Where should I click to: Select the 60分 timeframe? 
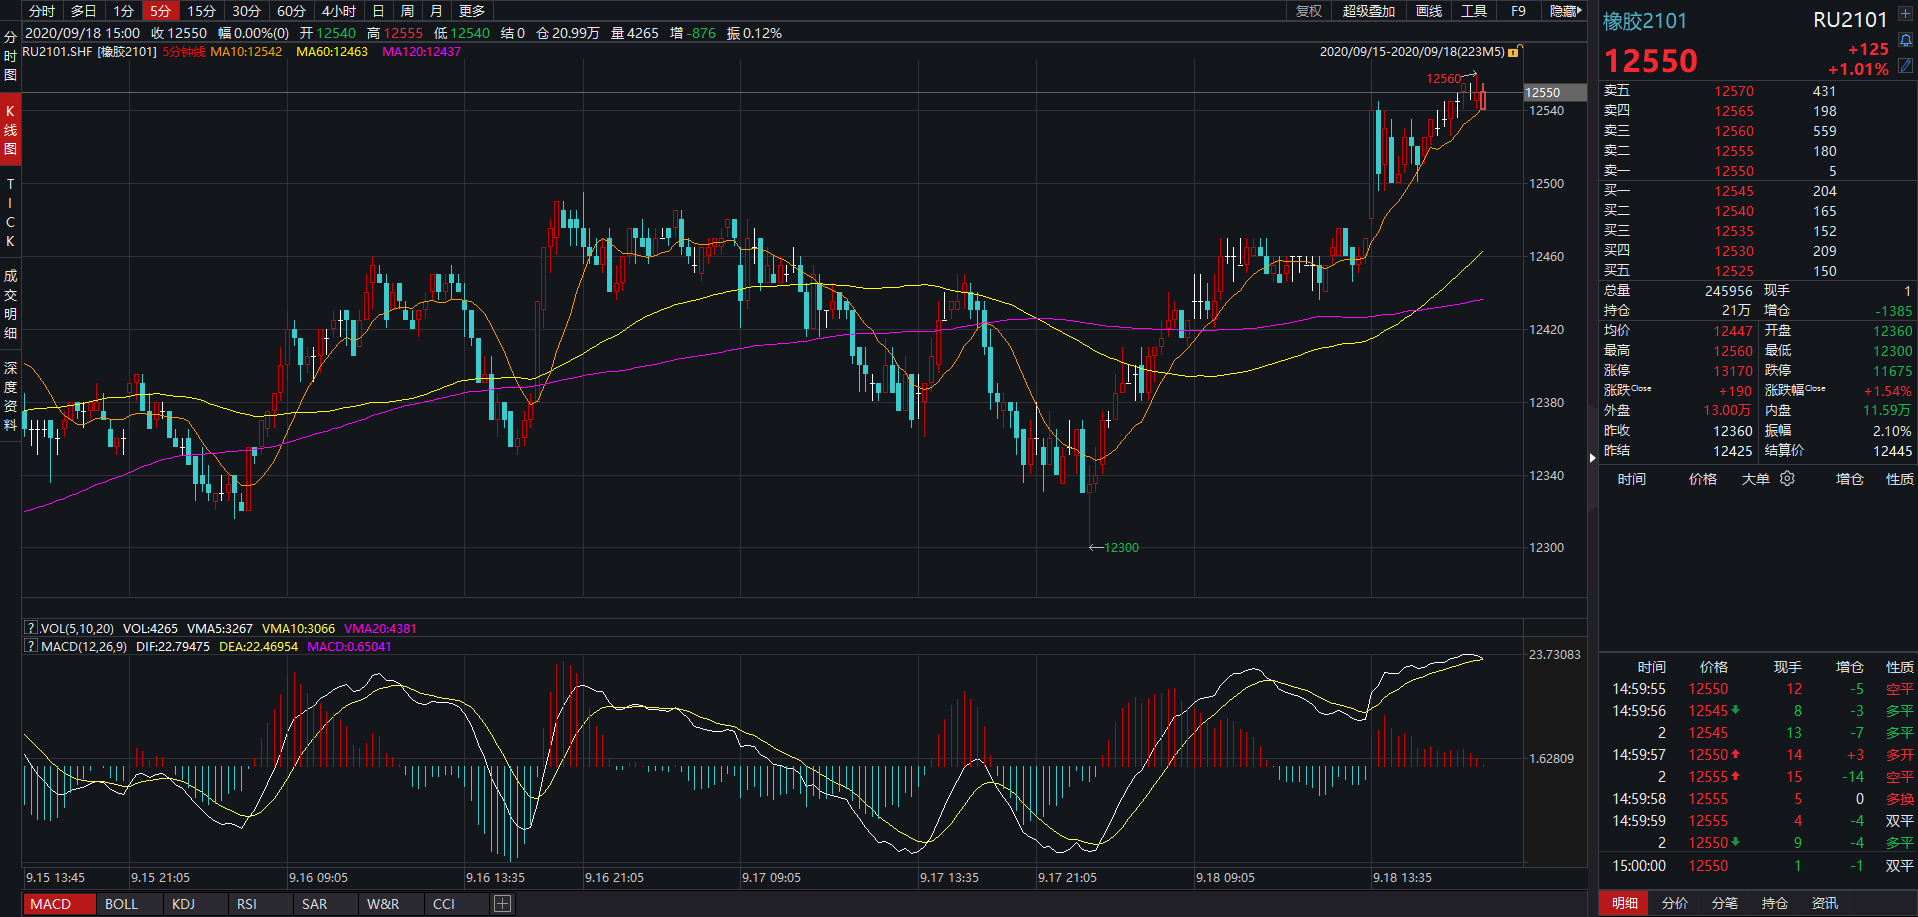coord(291,11)
